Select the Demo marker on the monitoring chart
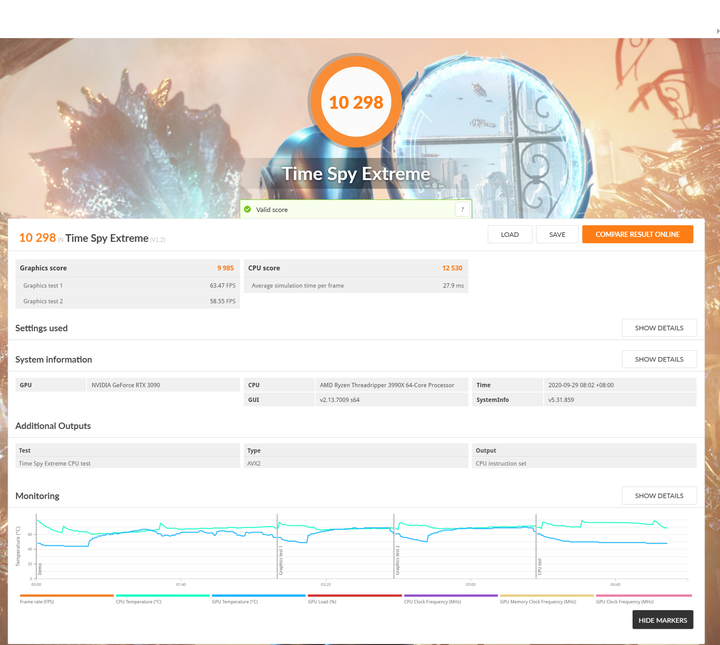 [x=40, y=569]
